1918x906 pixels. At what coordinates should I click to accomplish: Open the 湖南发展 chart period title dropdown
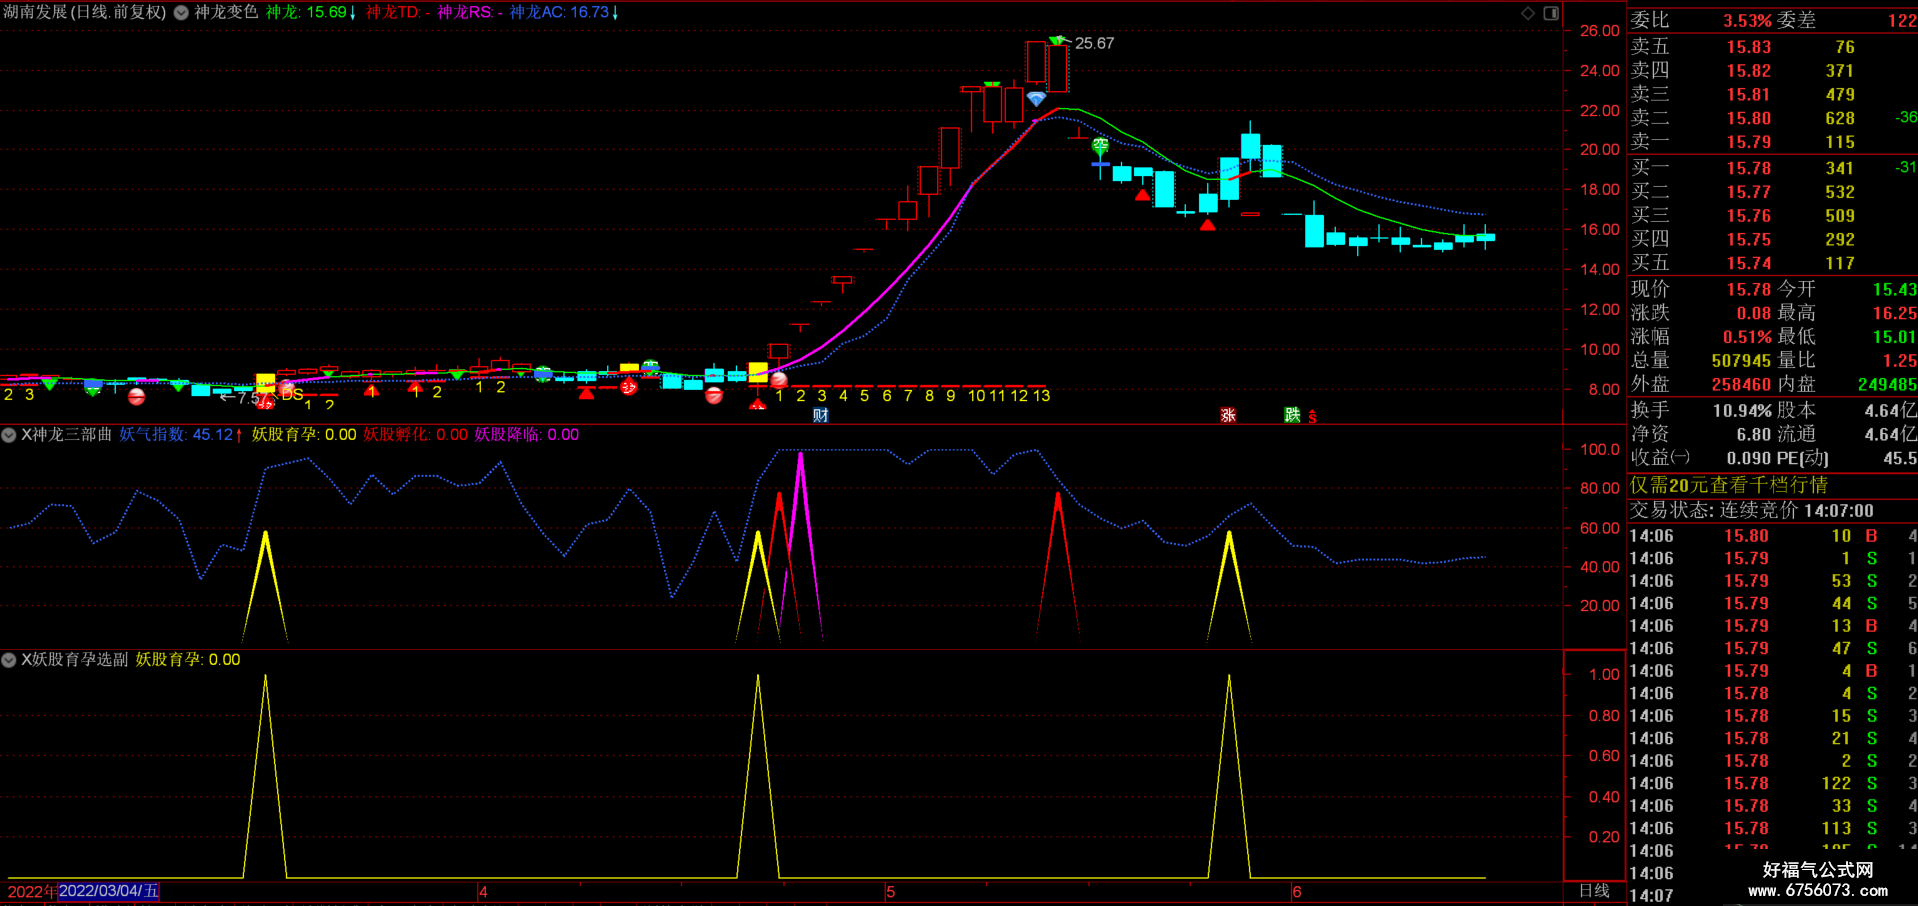point(85,12)
